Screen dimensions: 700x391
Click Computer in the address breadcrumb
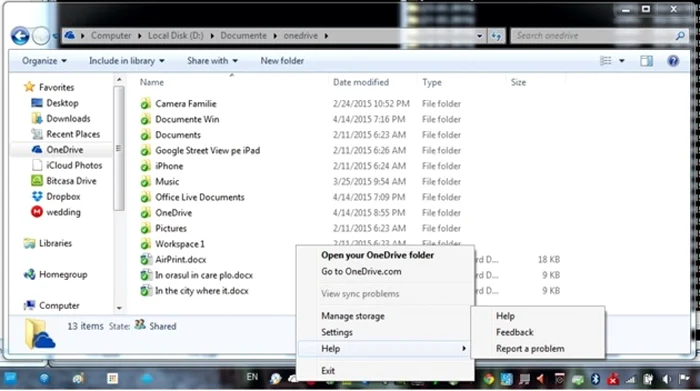[111, 36]
